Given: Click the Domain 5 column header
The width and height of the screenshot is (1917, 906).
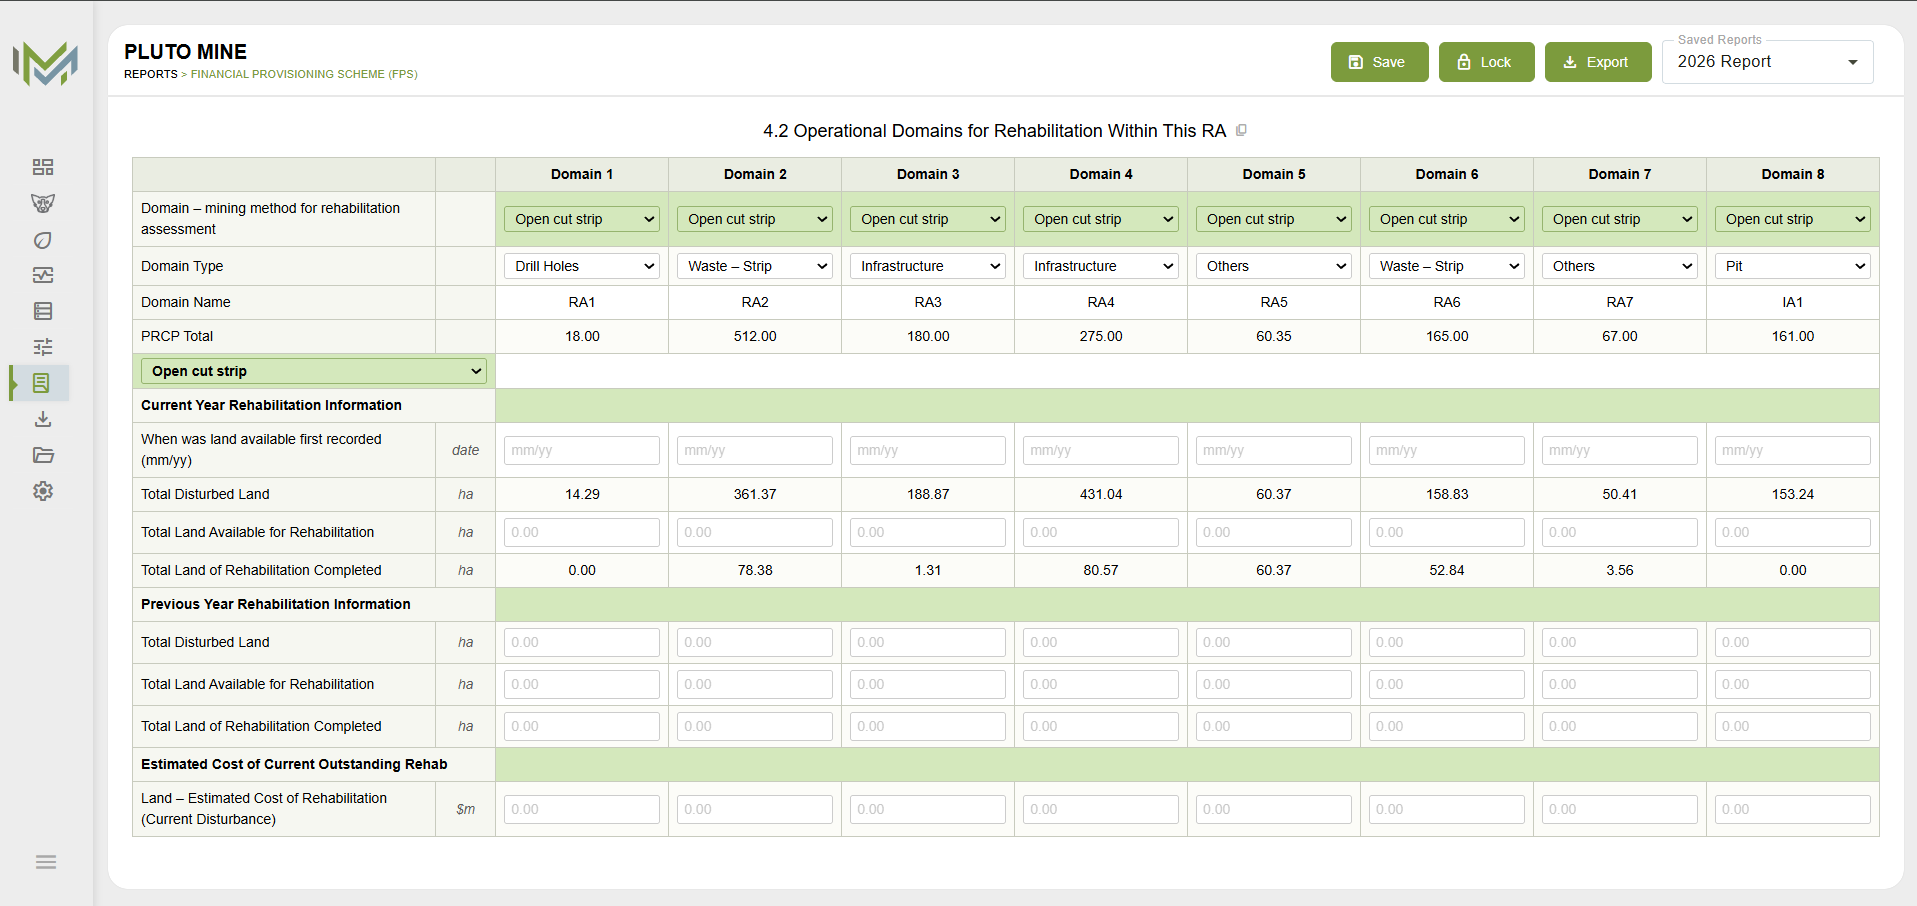Looking at the screenshot, I should 1274,174.
